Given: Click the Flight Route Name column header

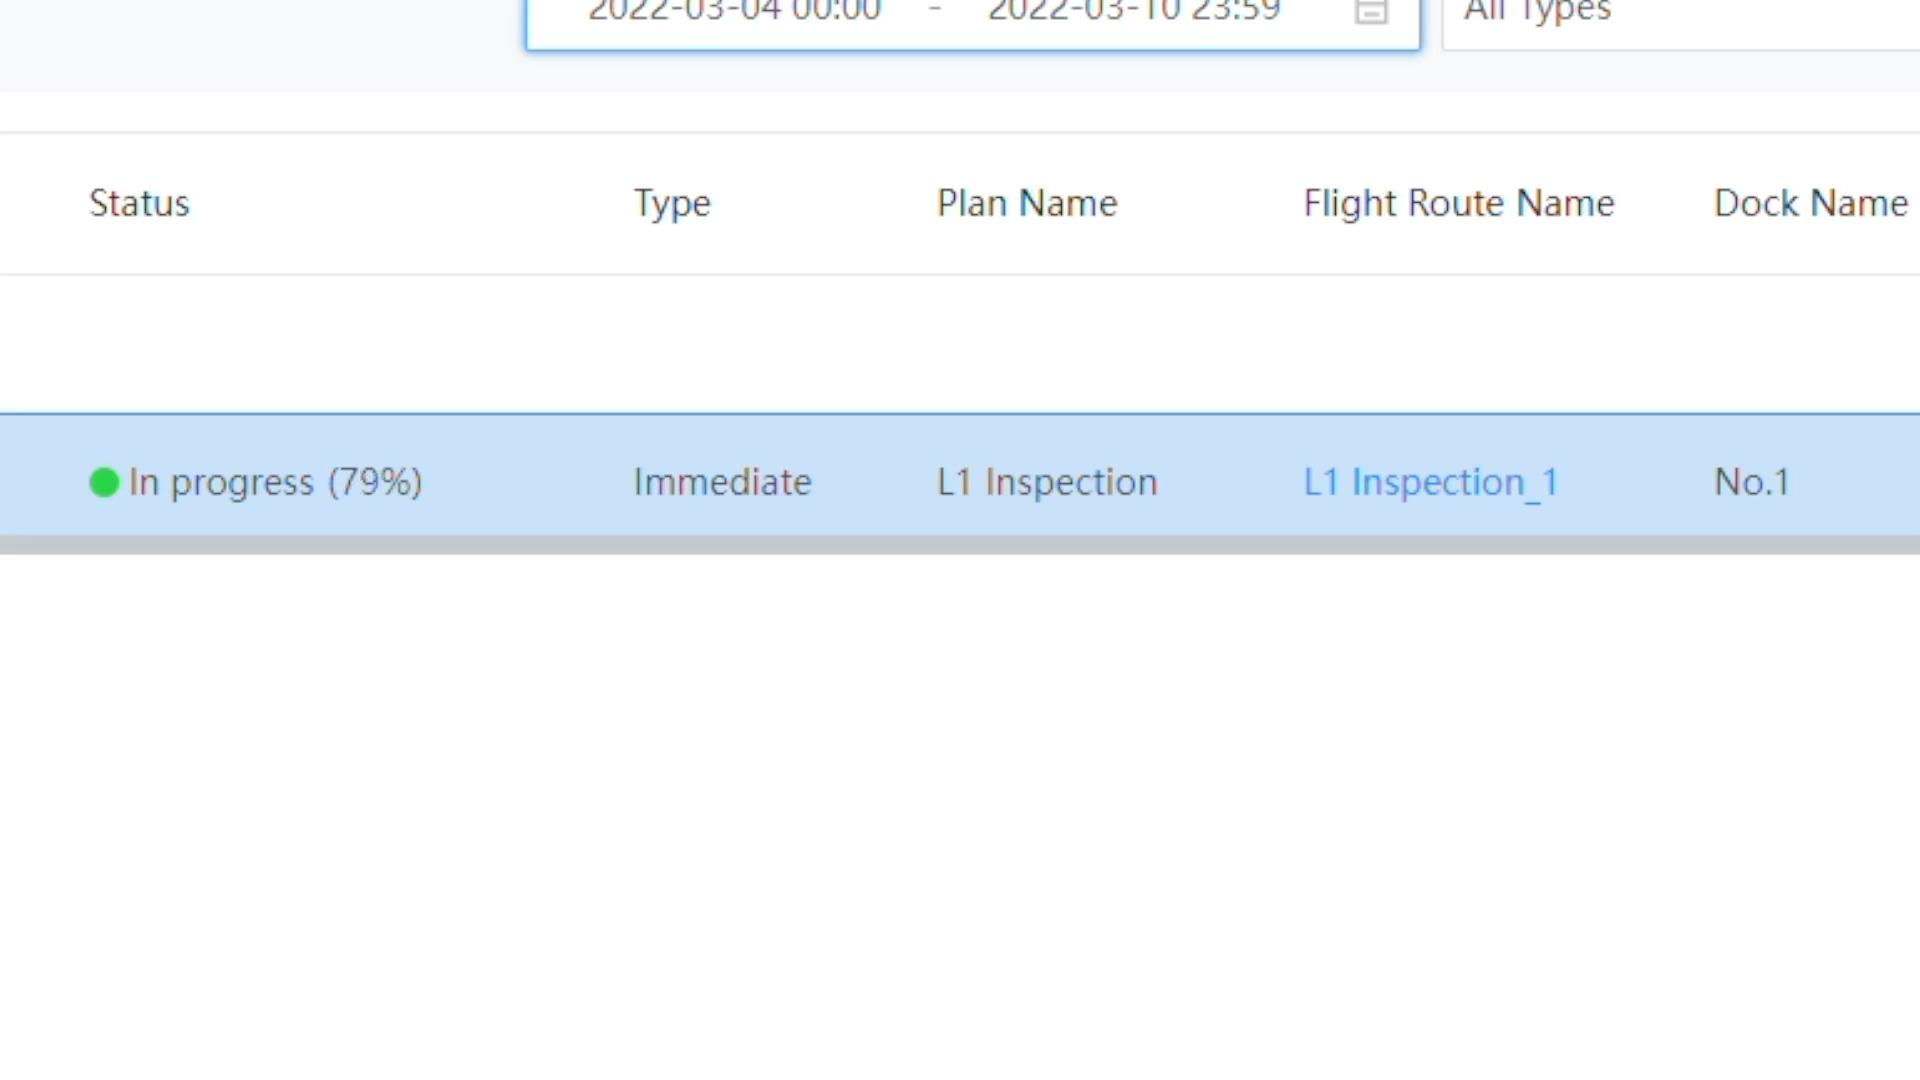Looking at the screenshot, I should [x=1459, y=204].
